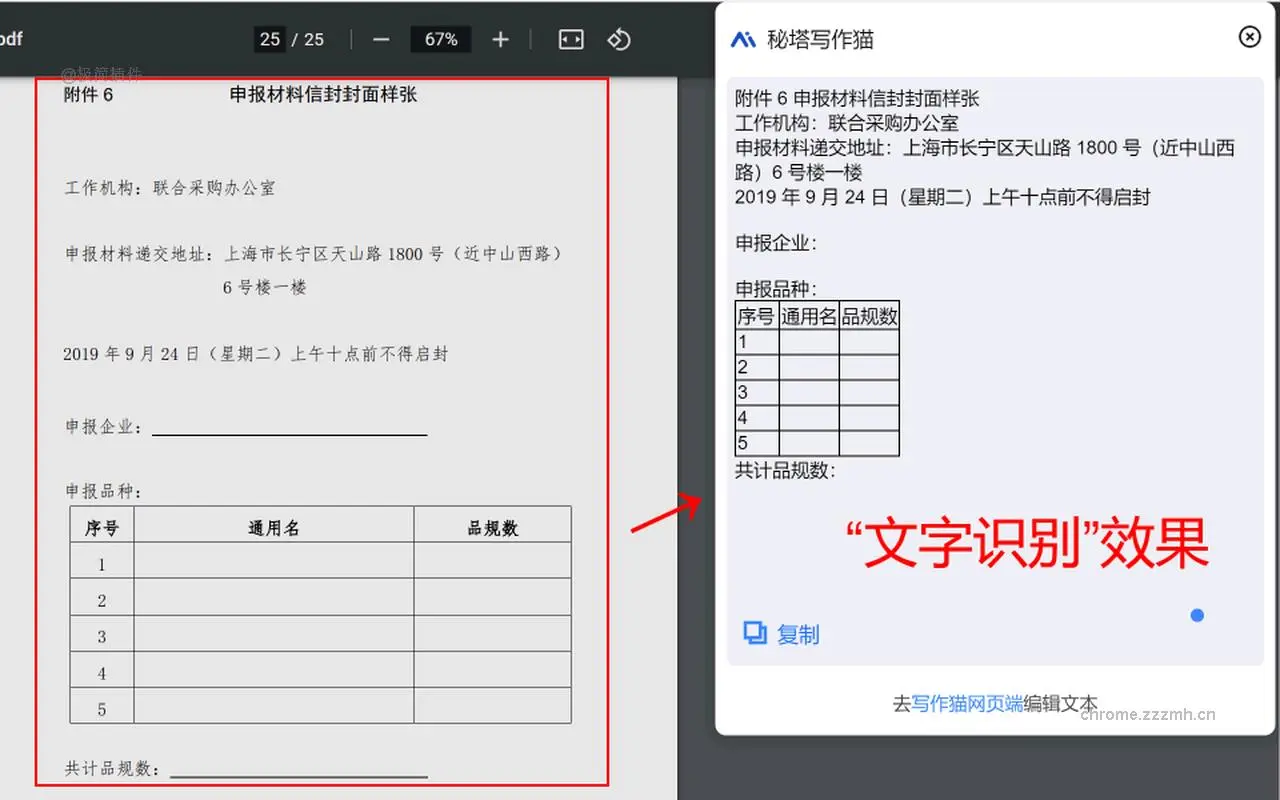Click the fit to page icon
1280x800 pixels.
tap(570, 39)
